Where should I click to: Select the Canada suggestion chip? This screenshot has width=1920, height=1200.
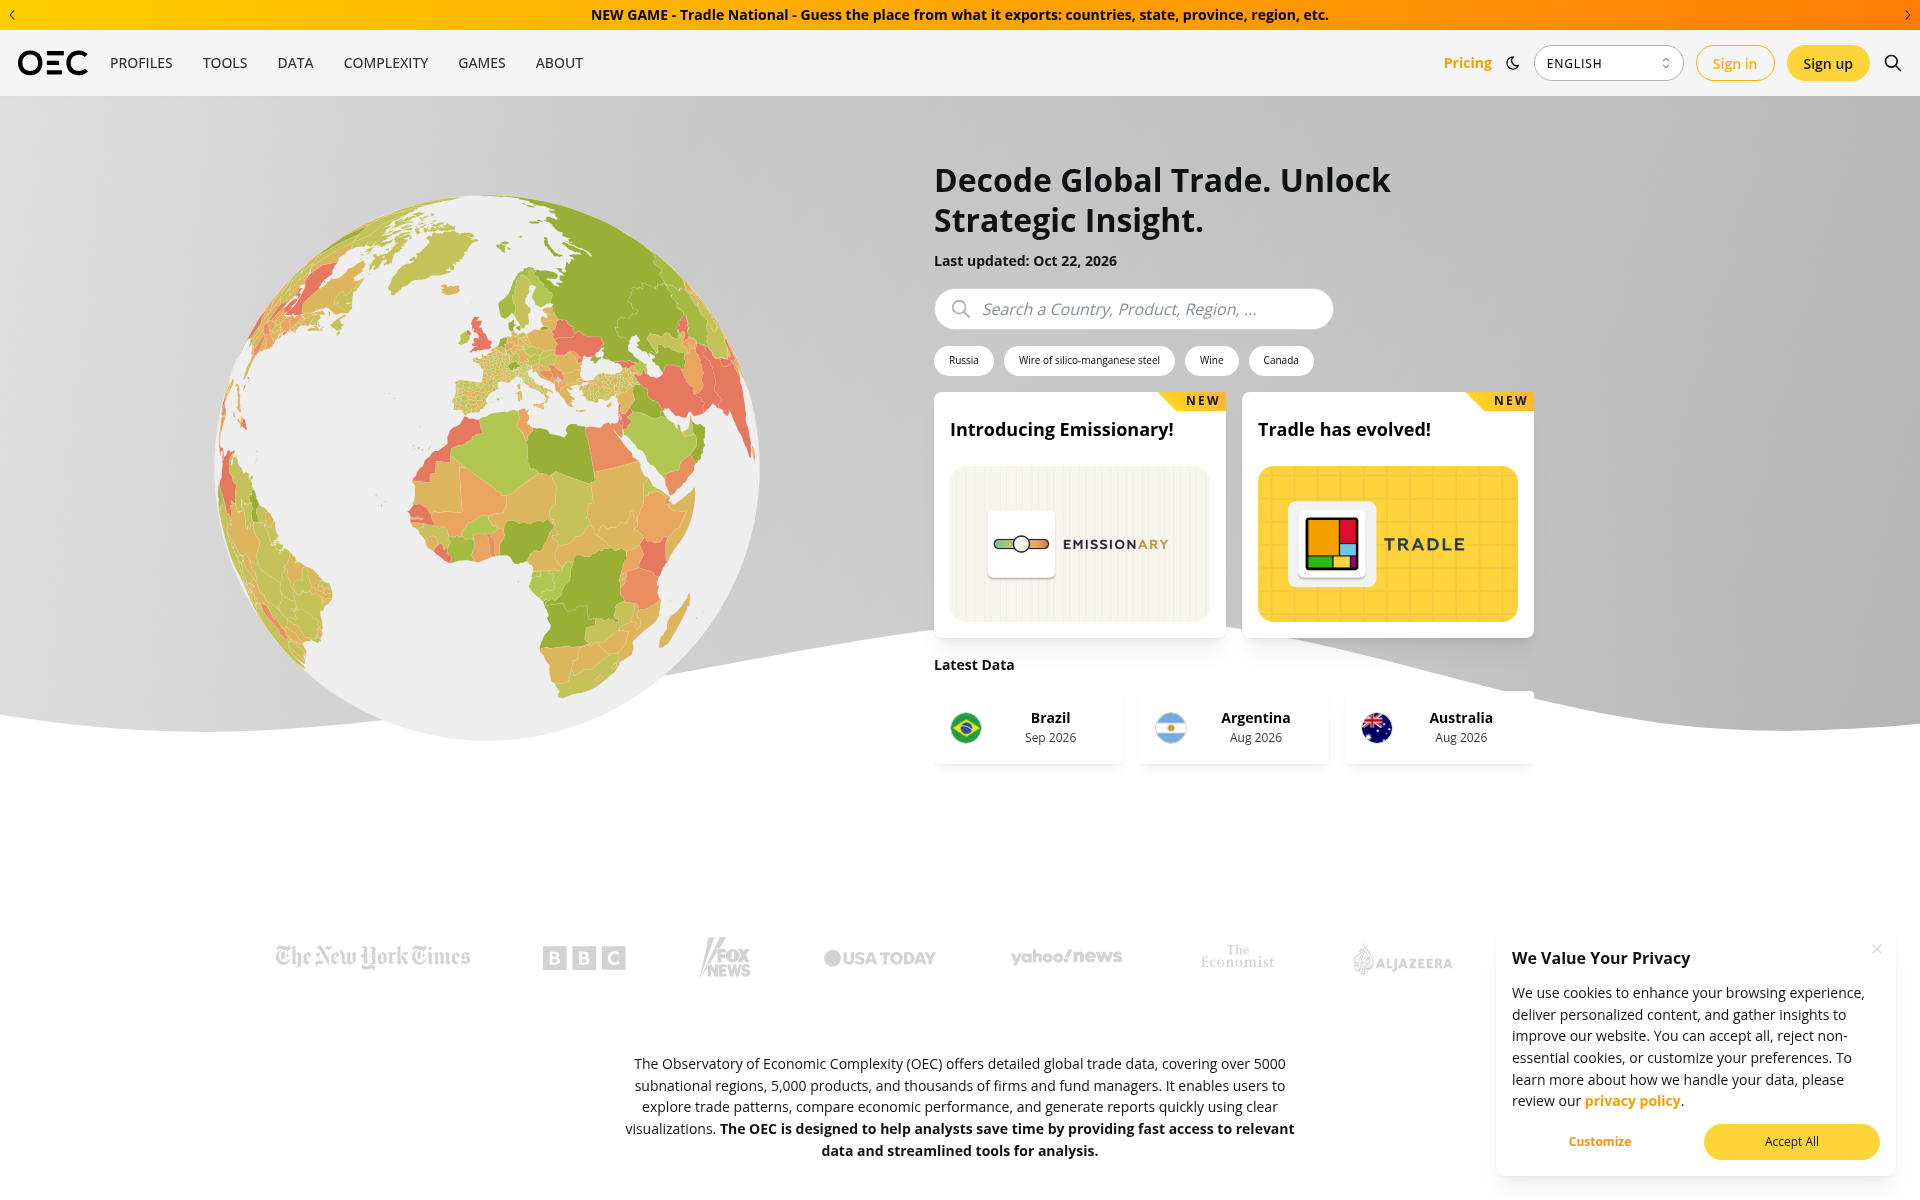[x=1281, y=361]
